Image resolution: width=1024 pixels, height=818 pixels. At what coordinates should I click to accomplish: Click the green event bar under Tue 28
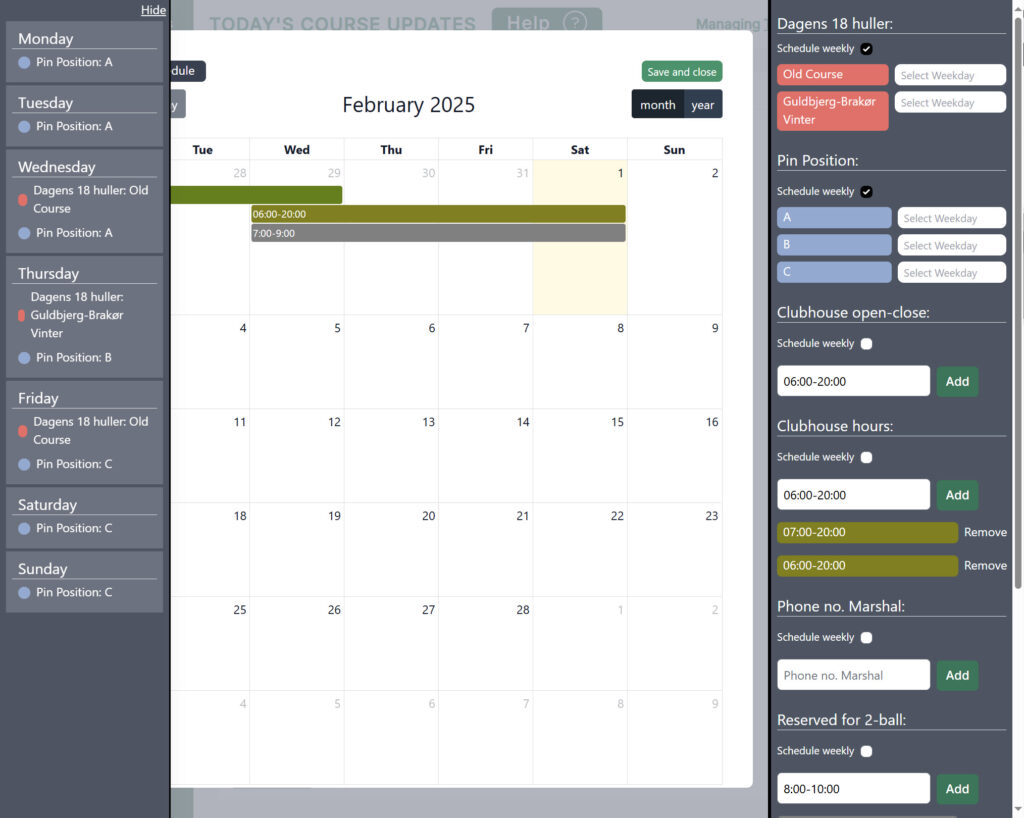(256, 195)
